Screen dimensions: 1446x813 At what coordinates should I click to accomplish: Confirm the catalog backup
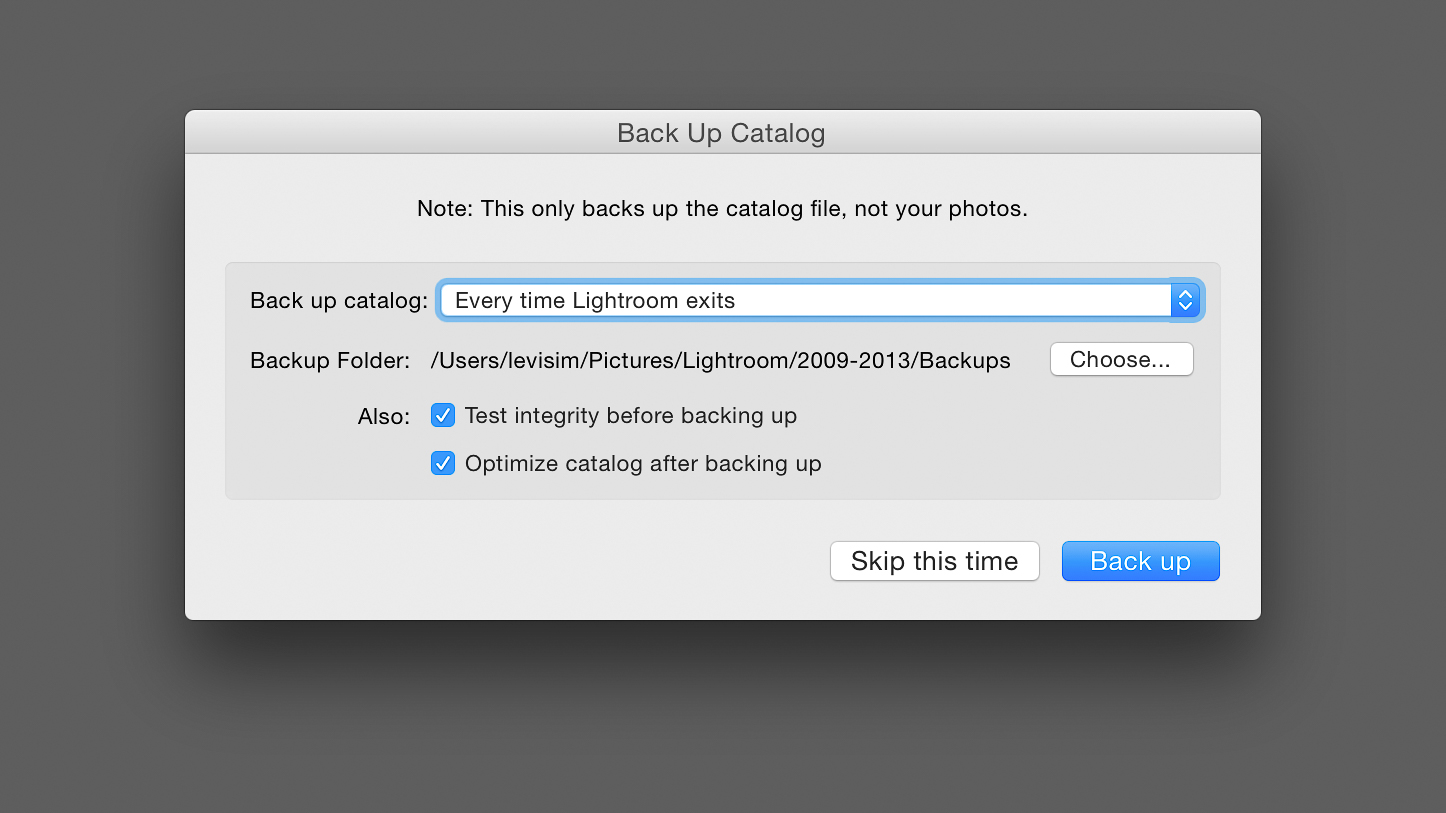click(1140, 561)
